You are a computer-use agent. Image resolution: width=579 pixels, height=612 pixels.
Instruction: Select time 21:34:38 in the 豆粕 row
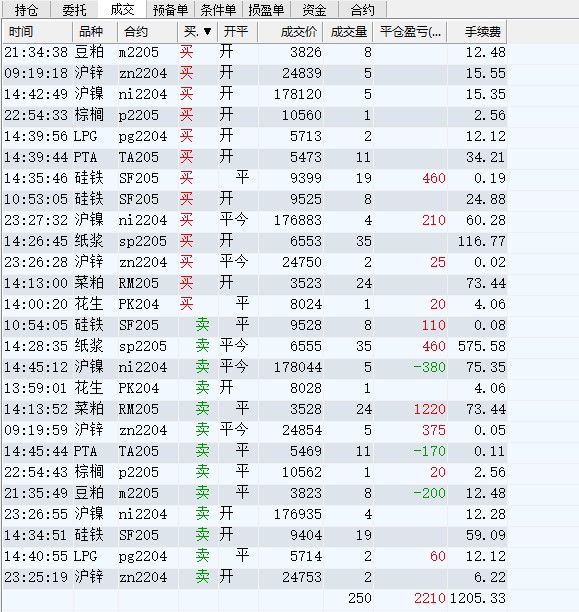coord(36,52)
